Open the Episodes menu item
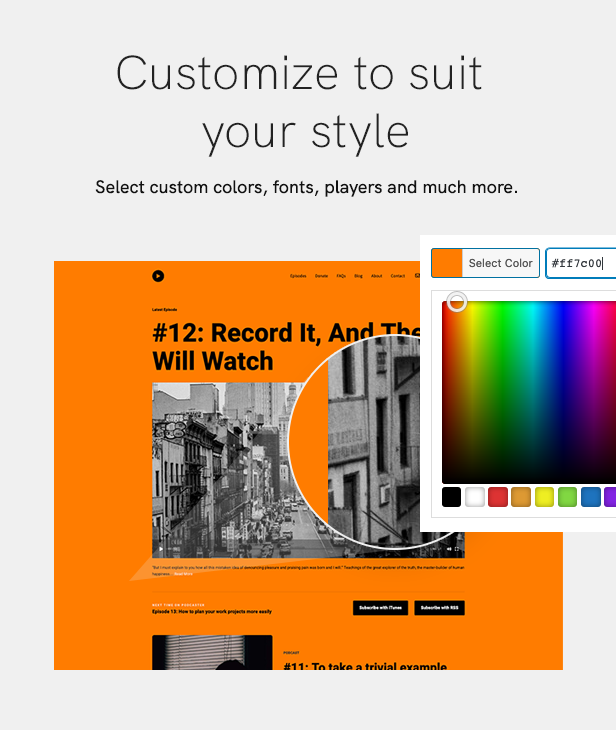Screen dimensions: 616x730 pyautogui.click(x=298, y=276)
